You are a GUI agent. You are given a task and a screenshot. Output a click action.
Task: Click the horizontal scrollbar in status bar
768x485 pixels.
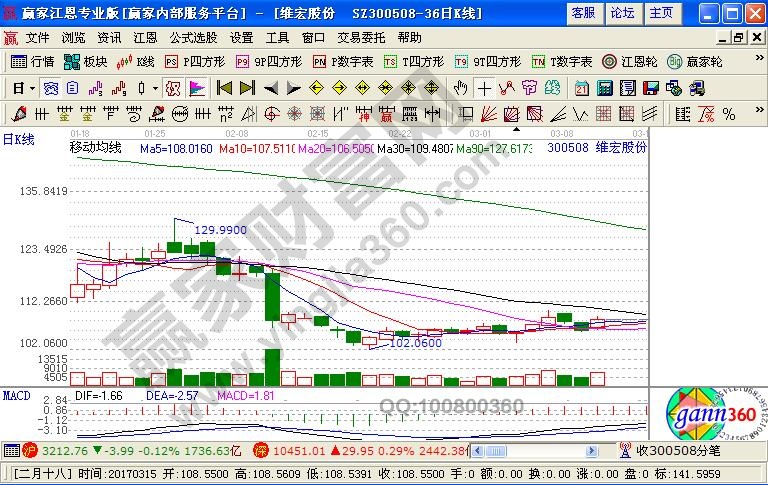[x=540, y=452]
